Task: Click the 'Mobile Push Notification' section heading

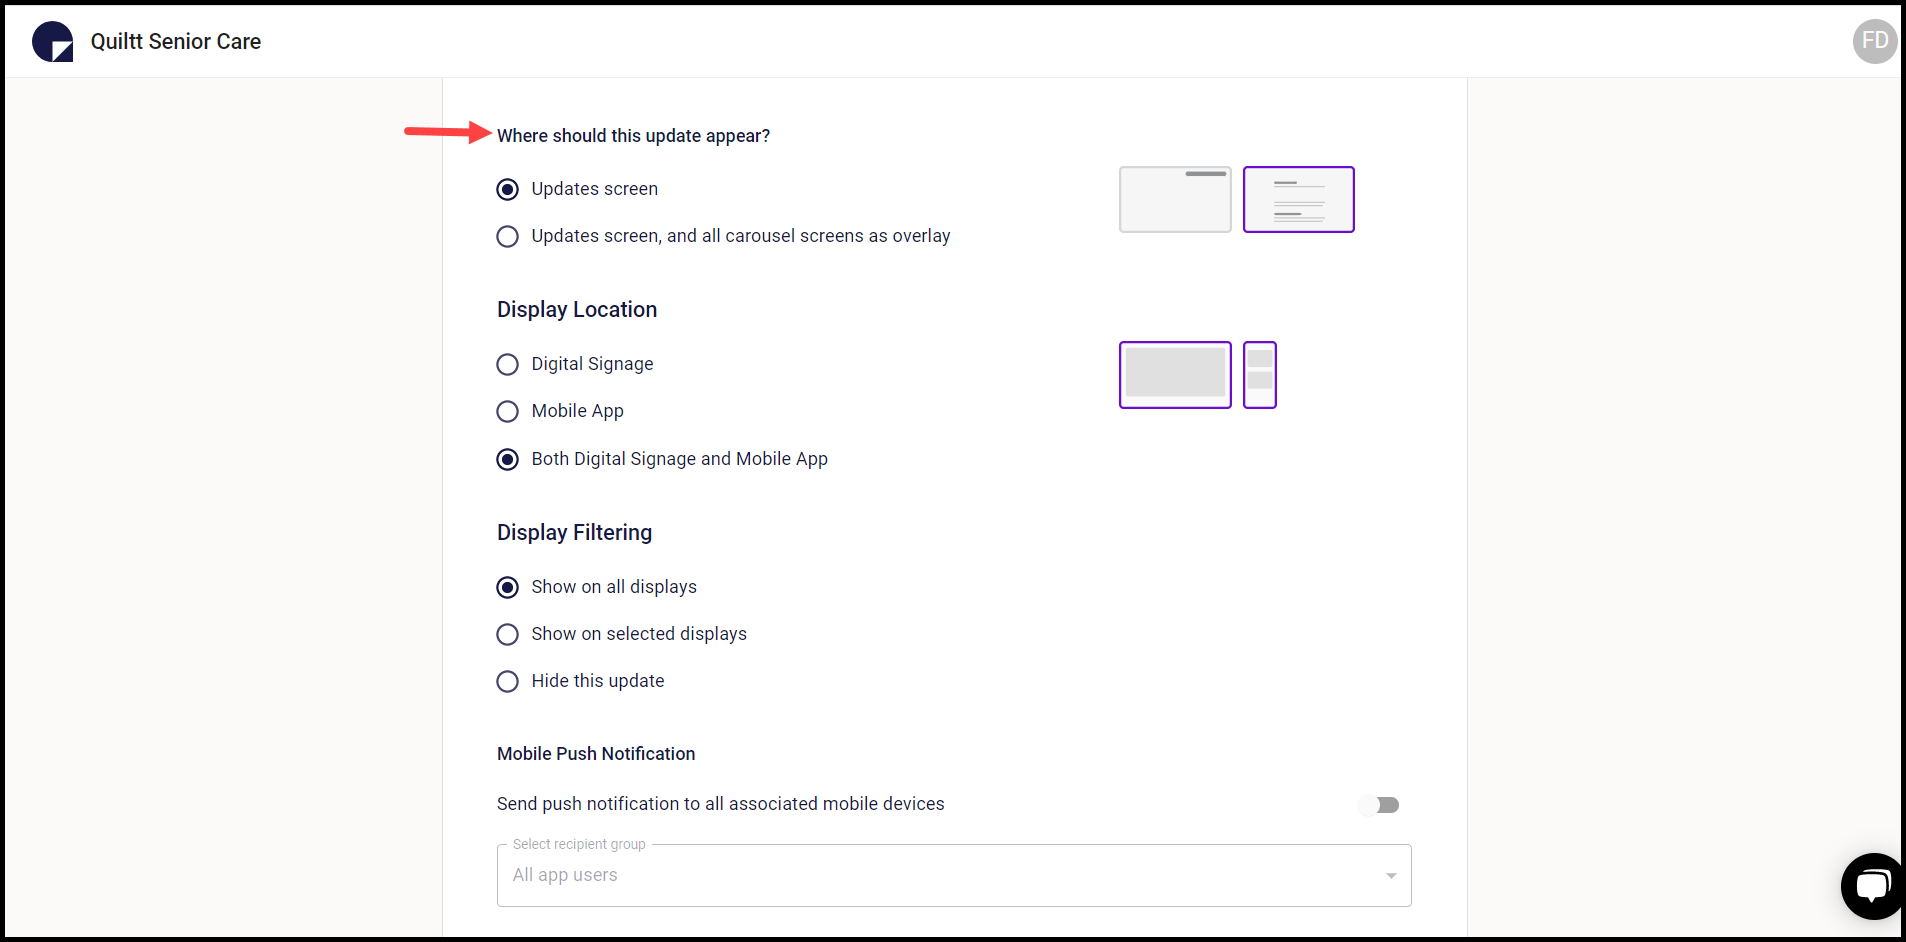Action: pos(595,753)
